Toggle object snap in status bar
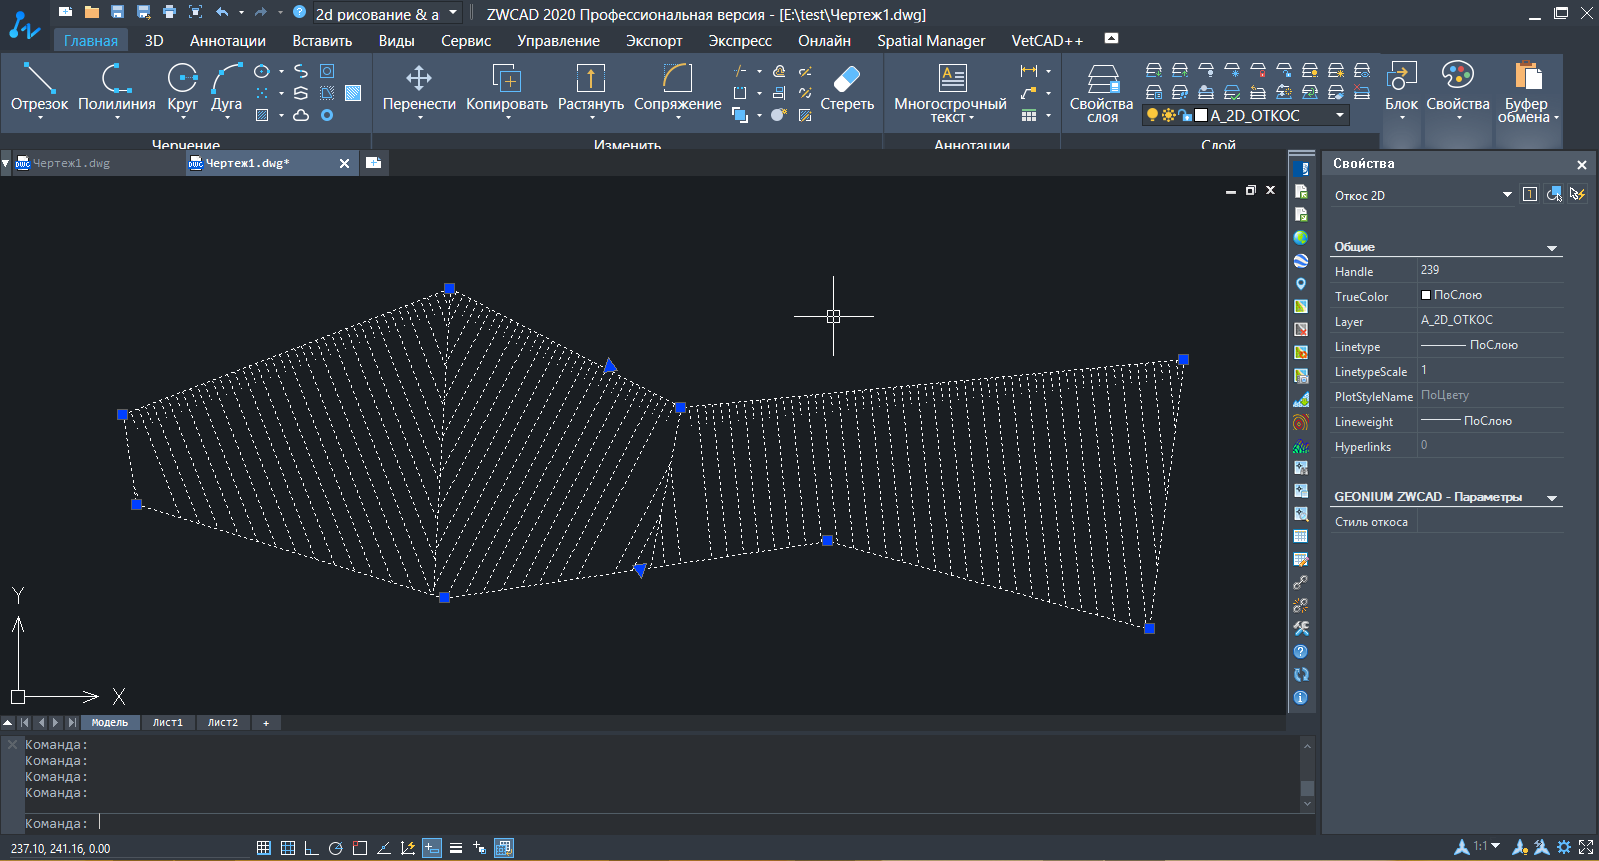The image size is (1599, 861). click(x=360, y=848)
